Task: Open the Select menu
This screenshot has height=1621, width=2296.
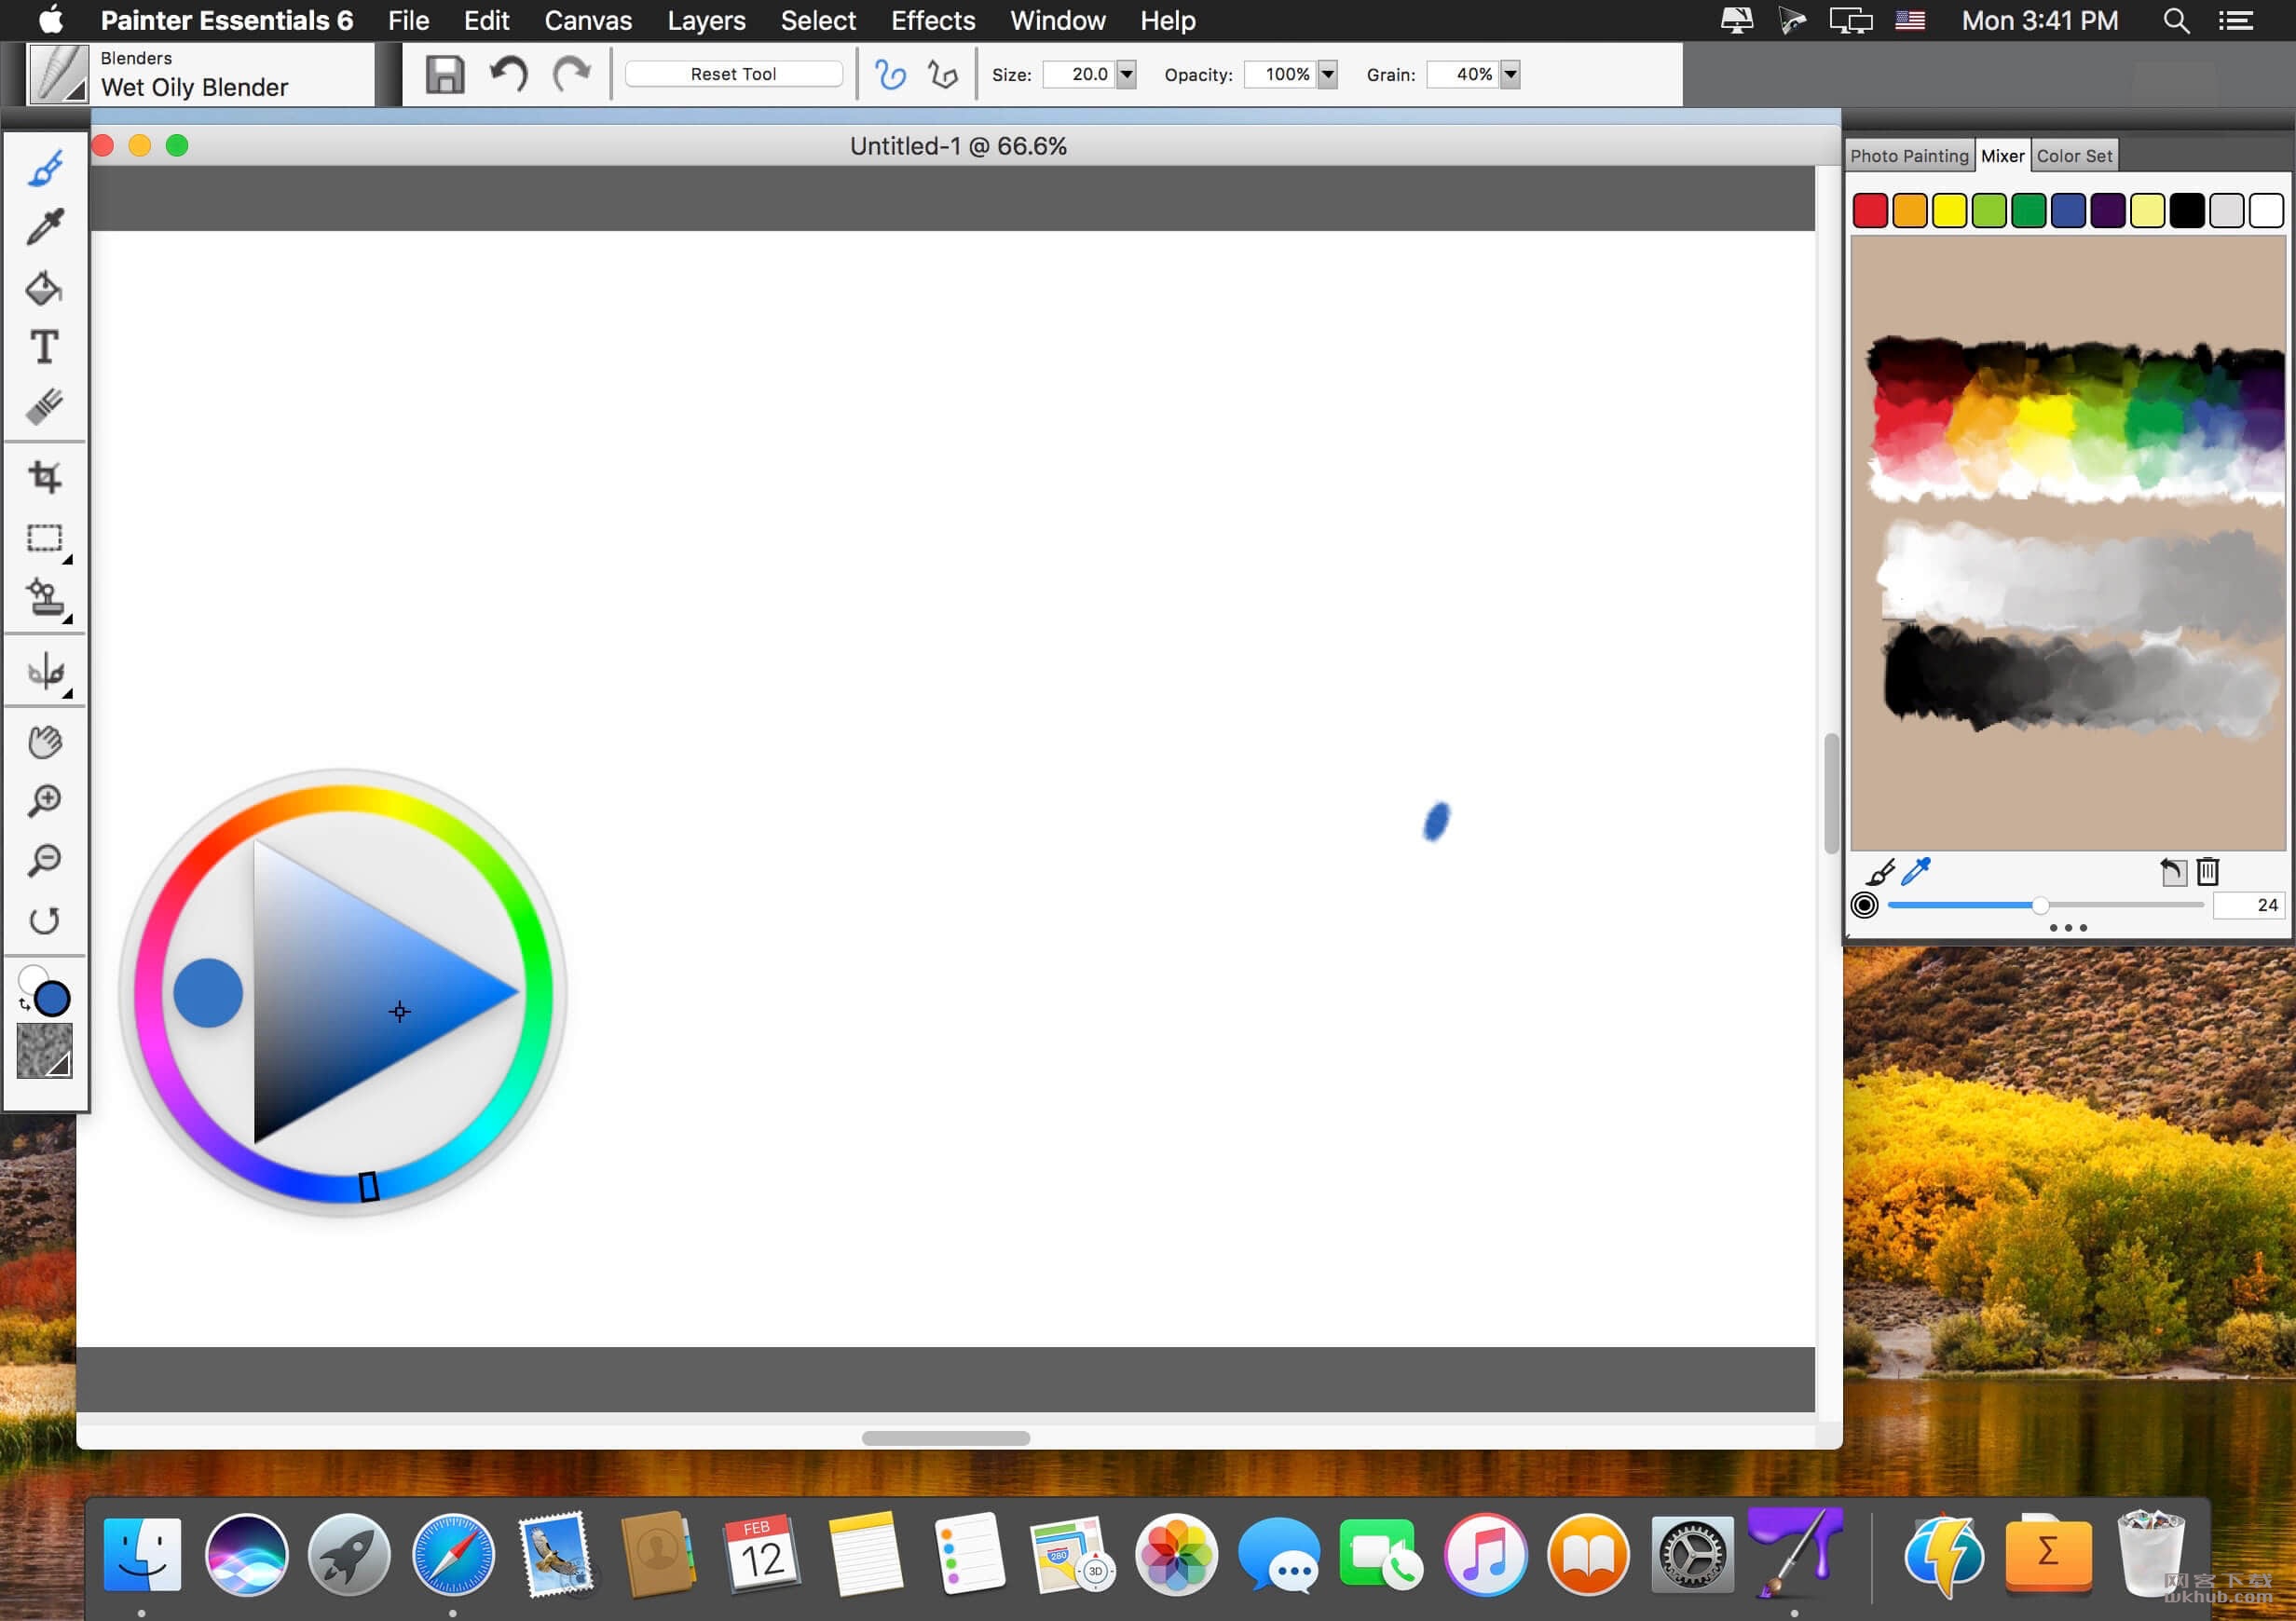Action: point(818,20)
